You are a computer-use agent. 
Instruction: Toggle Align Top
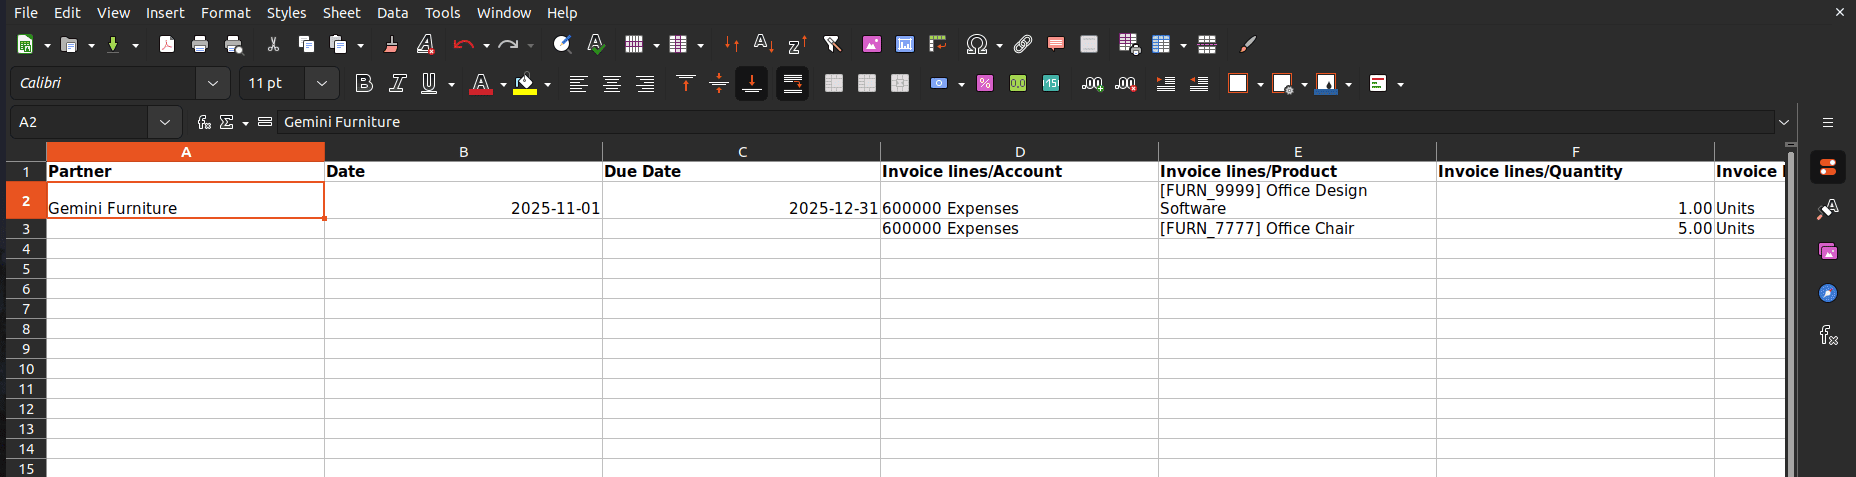[685, 83]
